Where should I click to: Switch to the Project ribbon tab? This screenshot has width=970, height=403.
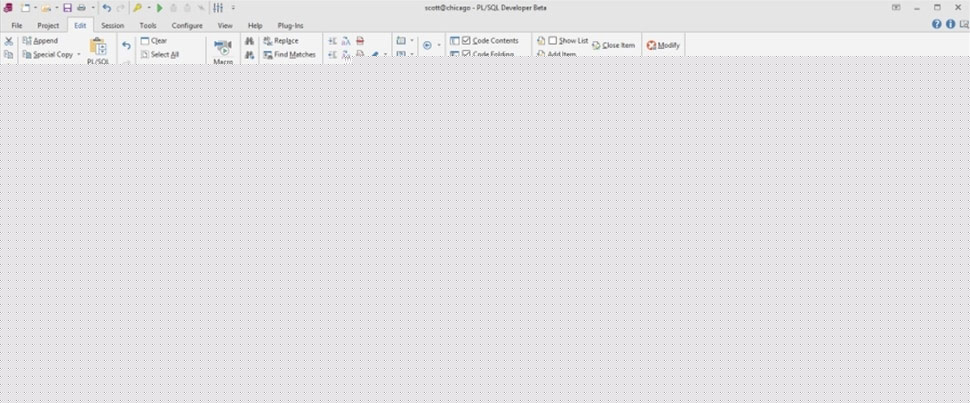(x=48, y=26)
